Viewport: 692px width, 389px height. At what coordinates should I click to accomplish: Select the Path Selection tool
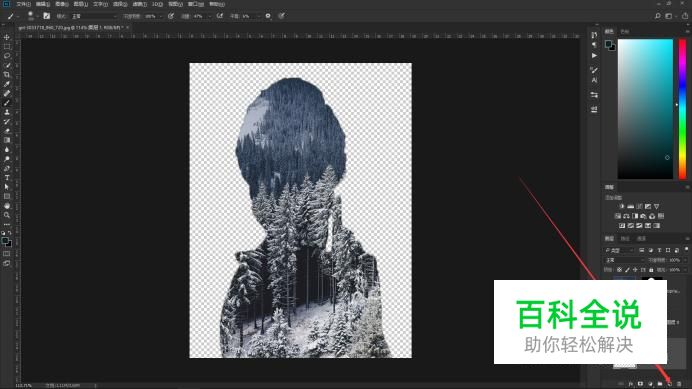7,187
